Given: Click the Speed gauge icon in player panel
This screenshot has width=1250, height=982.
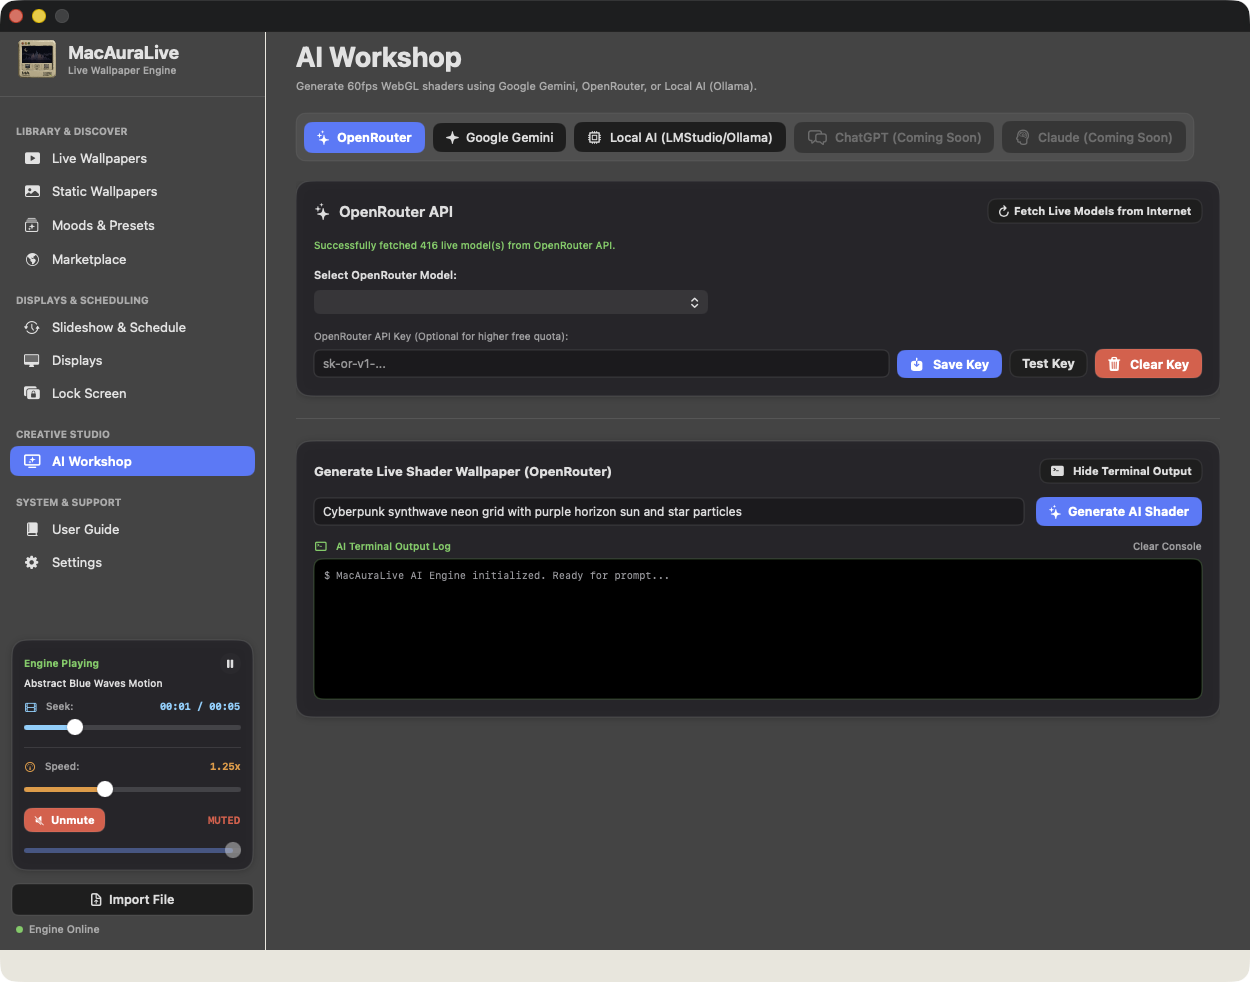Looking at the screenshot, I should [x=30, y=767].
